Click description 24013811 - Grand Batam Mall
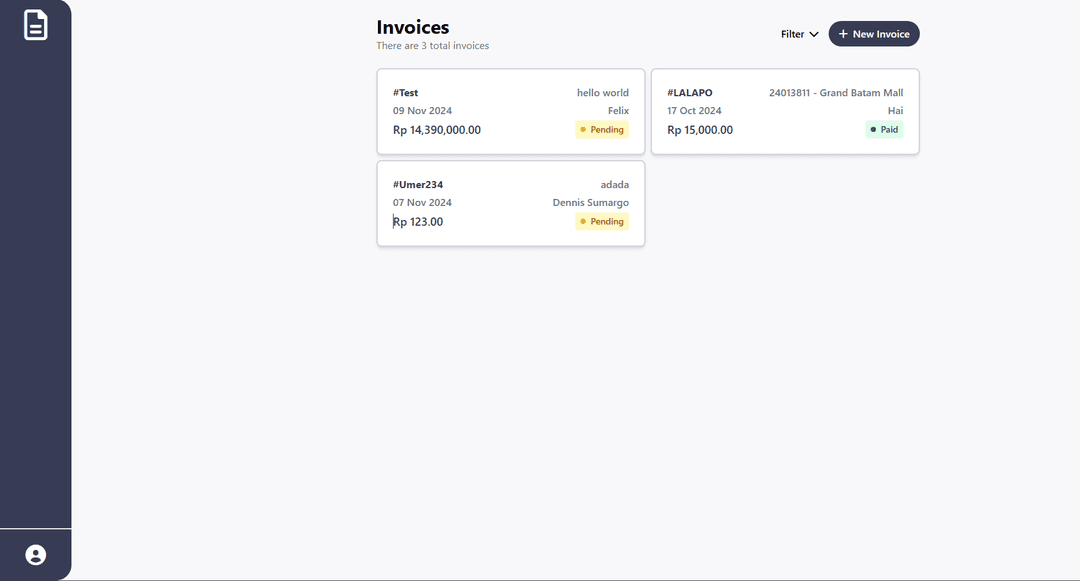This screenshot has width=1080, height=581. [x=836, y=92]
